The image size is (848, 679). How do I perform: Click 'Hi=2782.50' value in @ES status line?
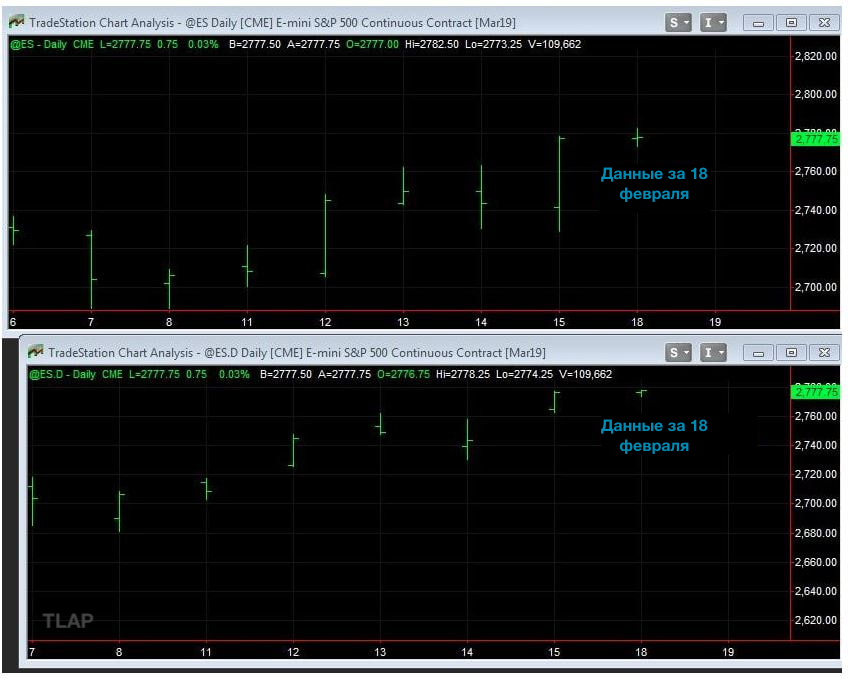(432, 44)
